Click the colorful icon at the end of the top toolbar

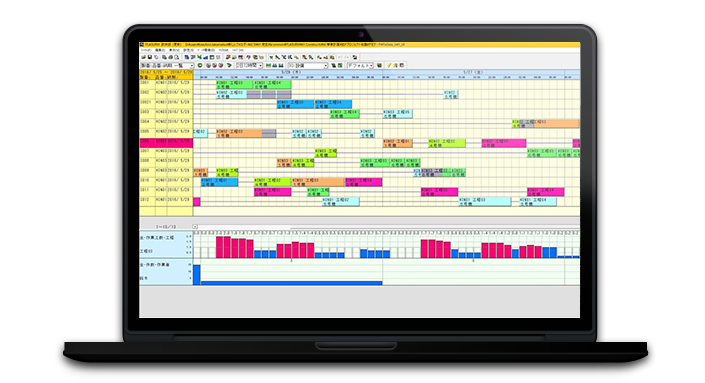pos(355,58)
